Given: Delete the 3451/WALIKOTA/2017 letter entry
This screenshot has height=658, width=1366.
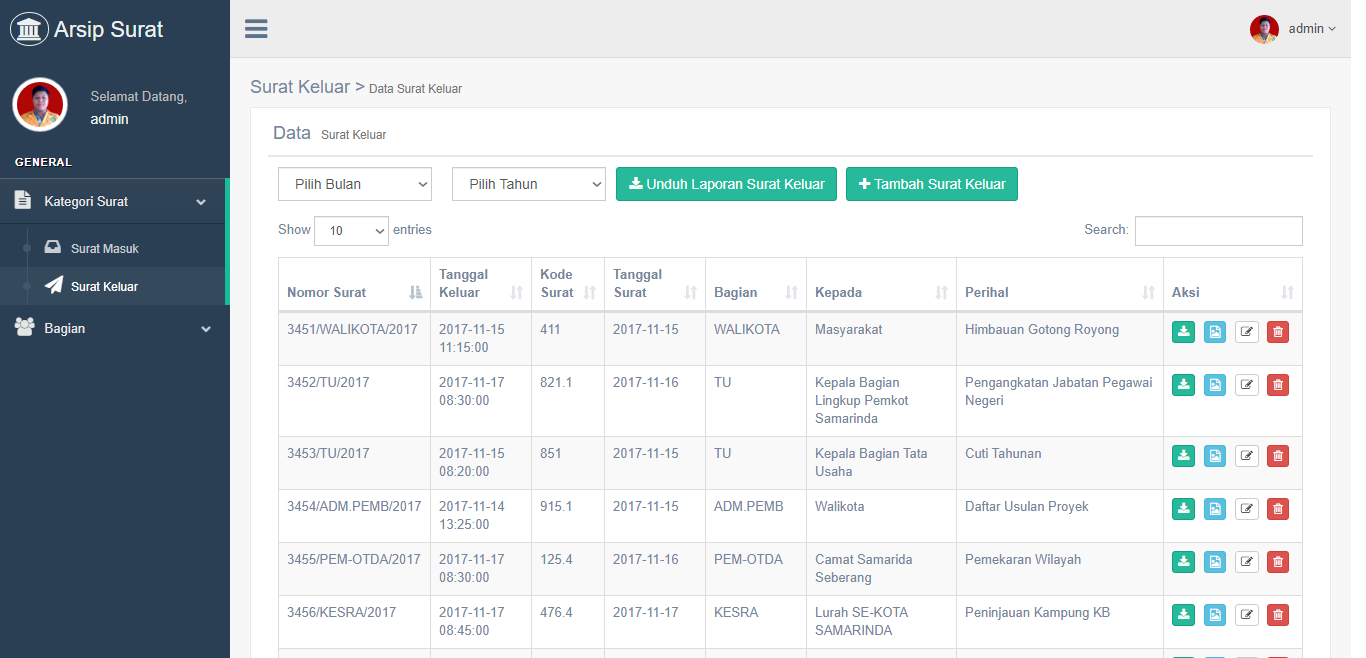Looking at the screenshot, I should [x=1277, y=332].
